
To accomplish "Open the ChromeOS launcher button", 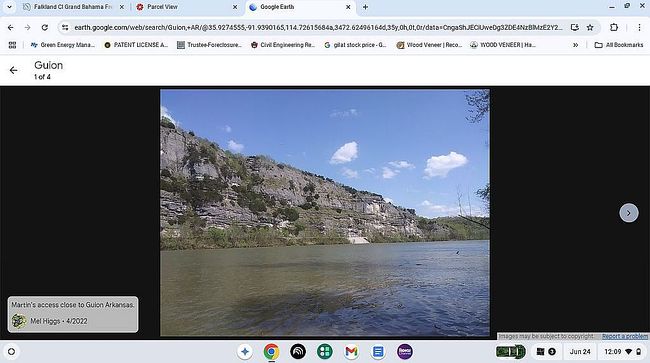I will 12,352.
